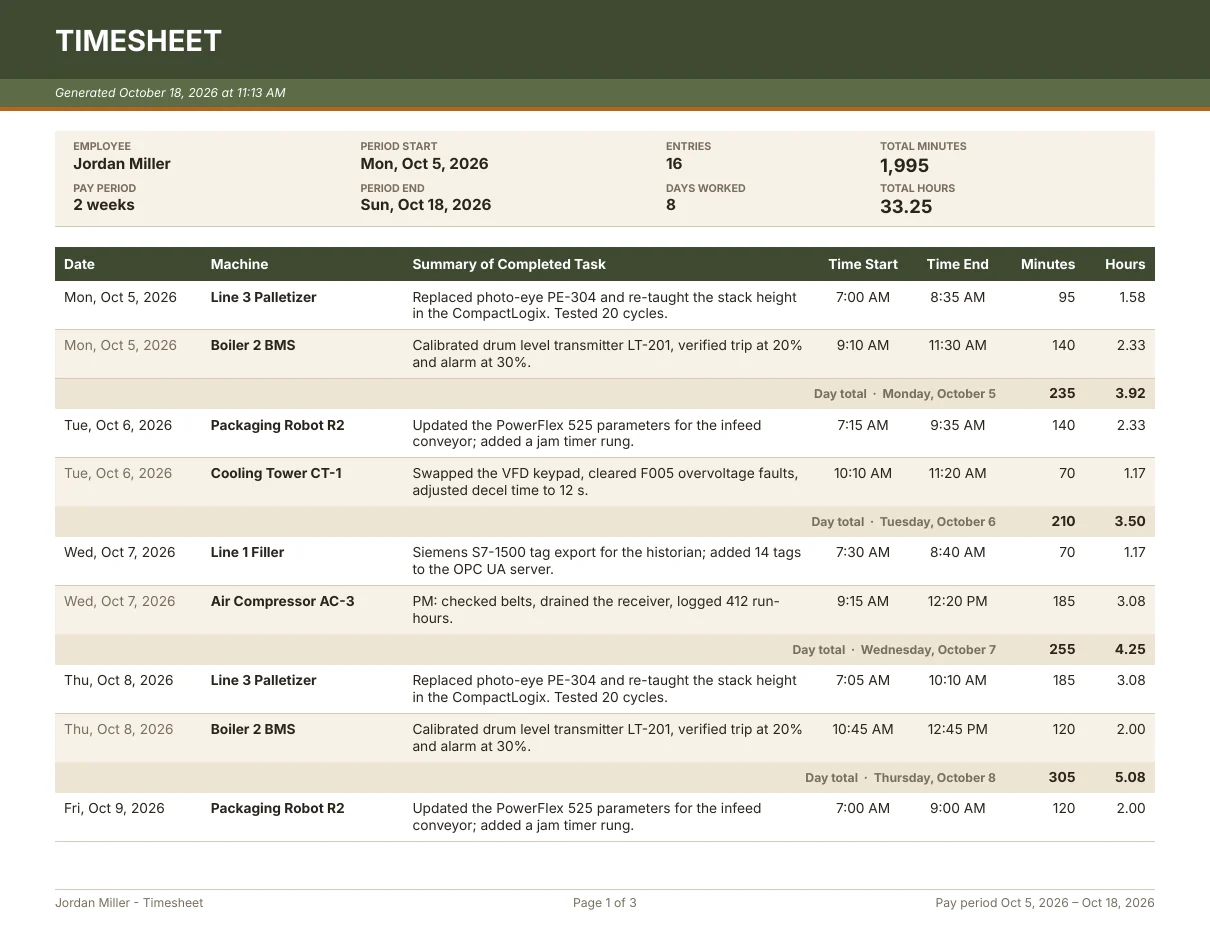The height and width of the screenshot is (935, 1210).
Task: Click 'Day total · Tuesday, October 6' label
Action: click(x=904, y=522)
